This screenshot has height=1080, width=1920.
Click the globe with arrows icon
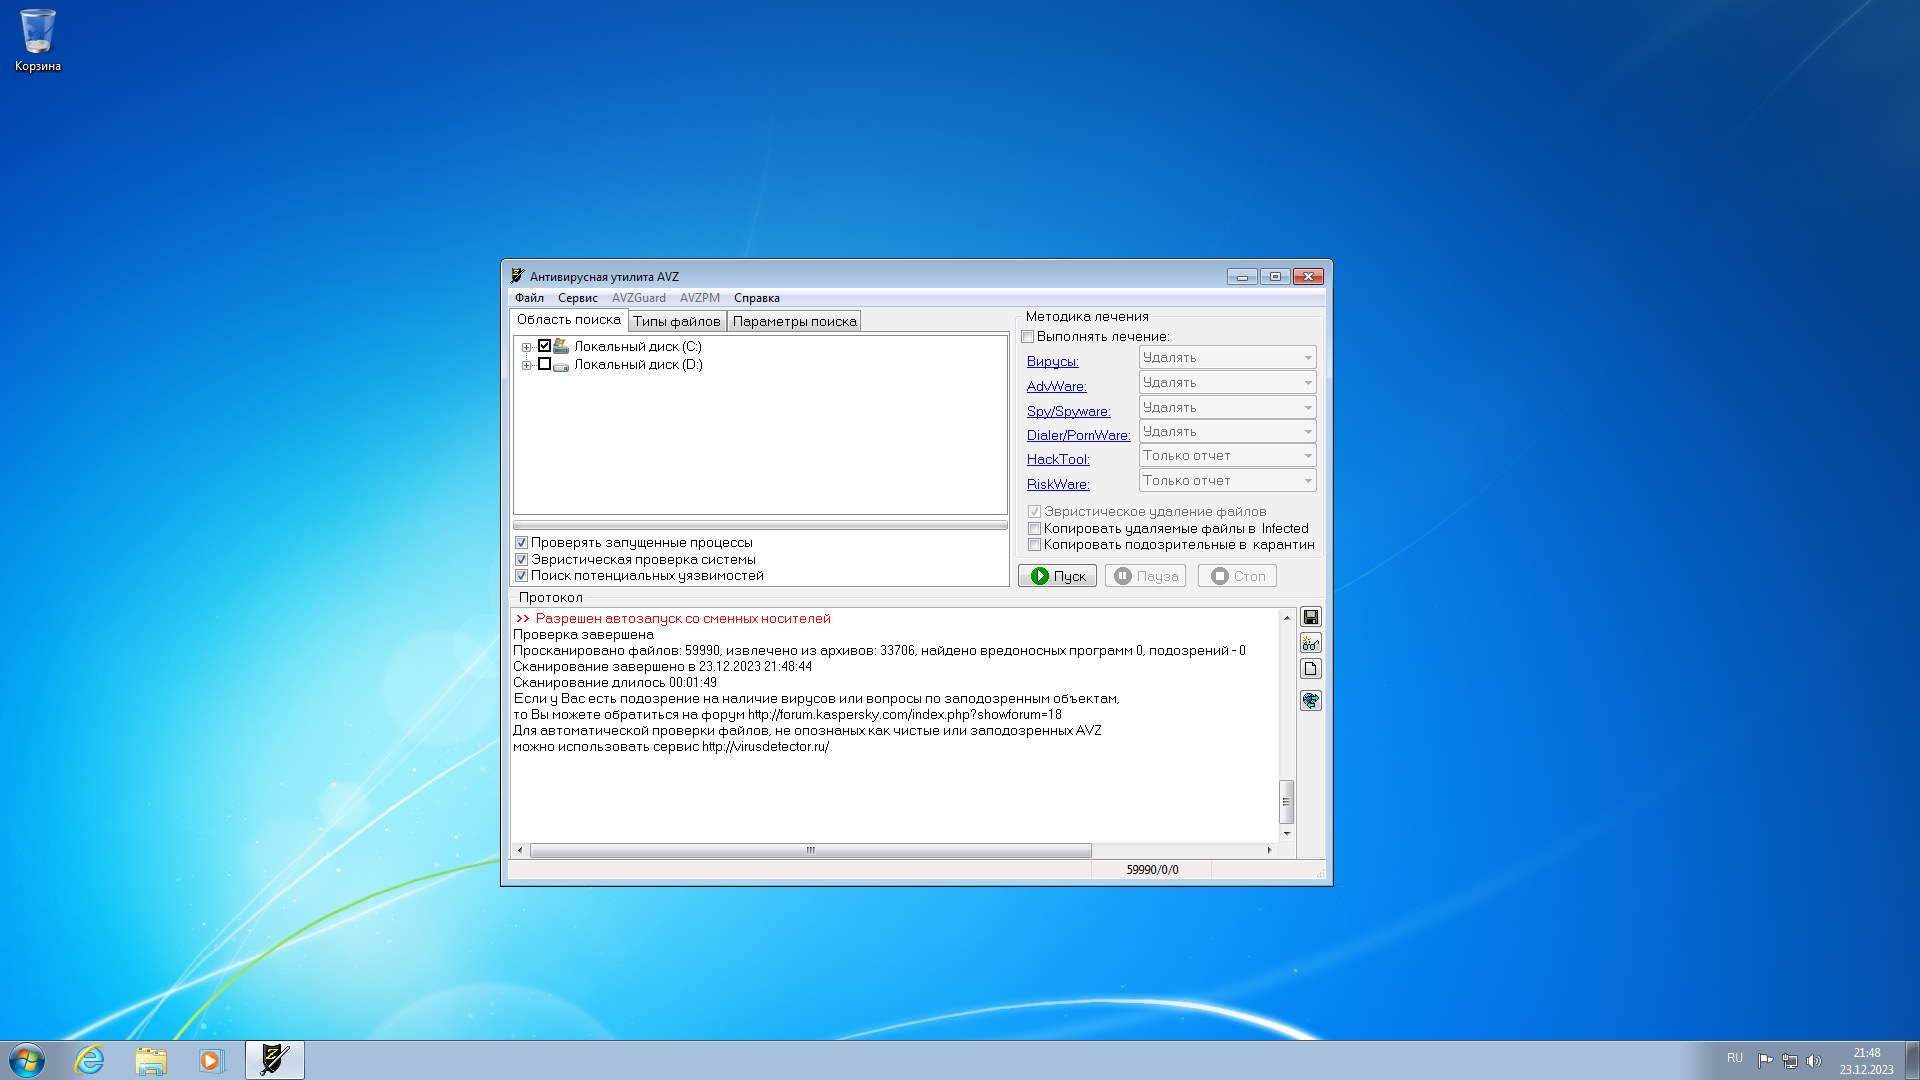coord(1310,700)
